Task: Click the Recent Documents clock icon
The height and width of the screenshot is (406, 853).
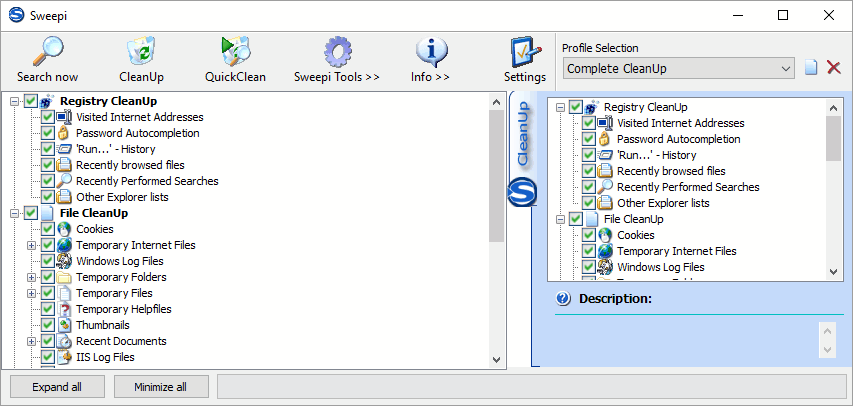Action: [64, 341]
